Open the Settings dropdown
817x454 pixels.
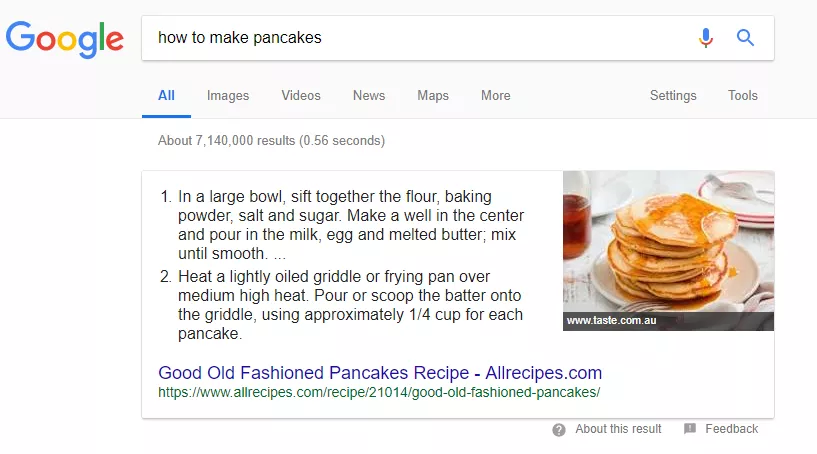tap(673, 96)
